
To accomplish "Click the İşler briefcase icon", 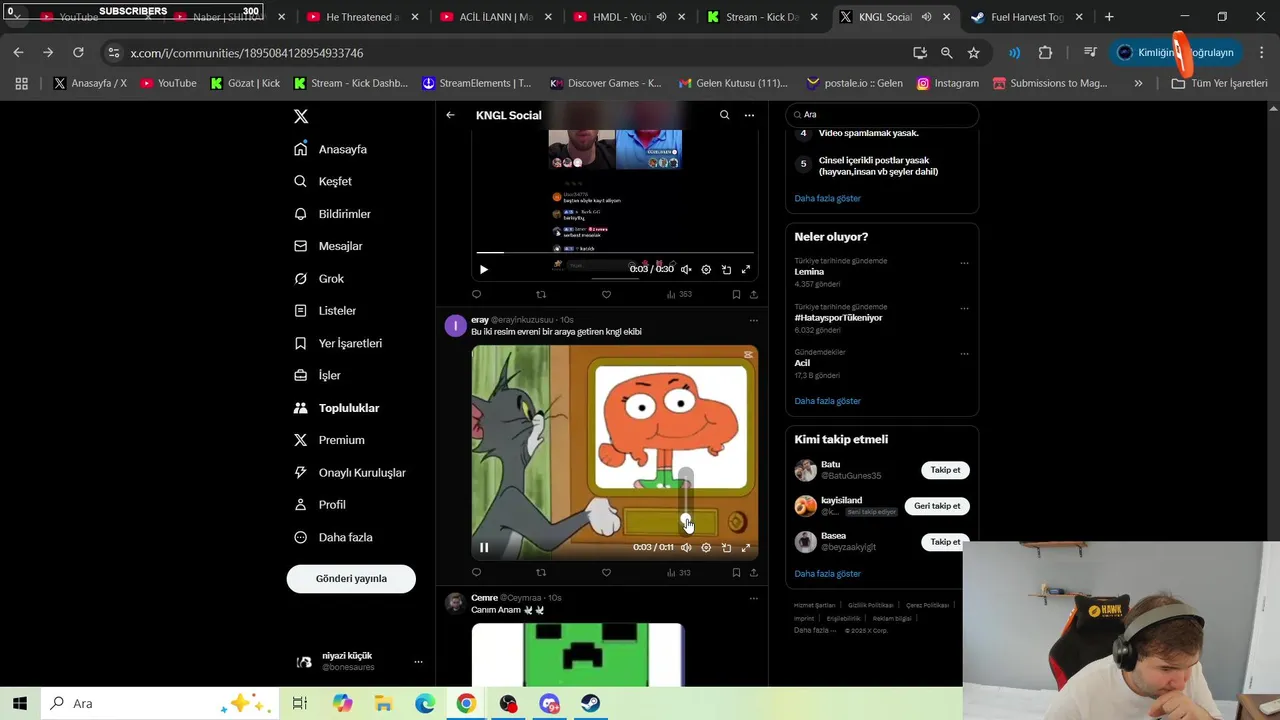I will click(x=300, y=375).
